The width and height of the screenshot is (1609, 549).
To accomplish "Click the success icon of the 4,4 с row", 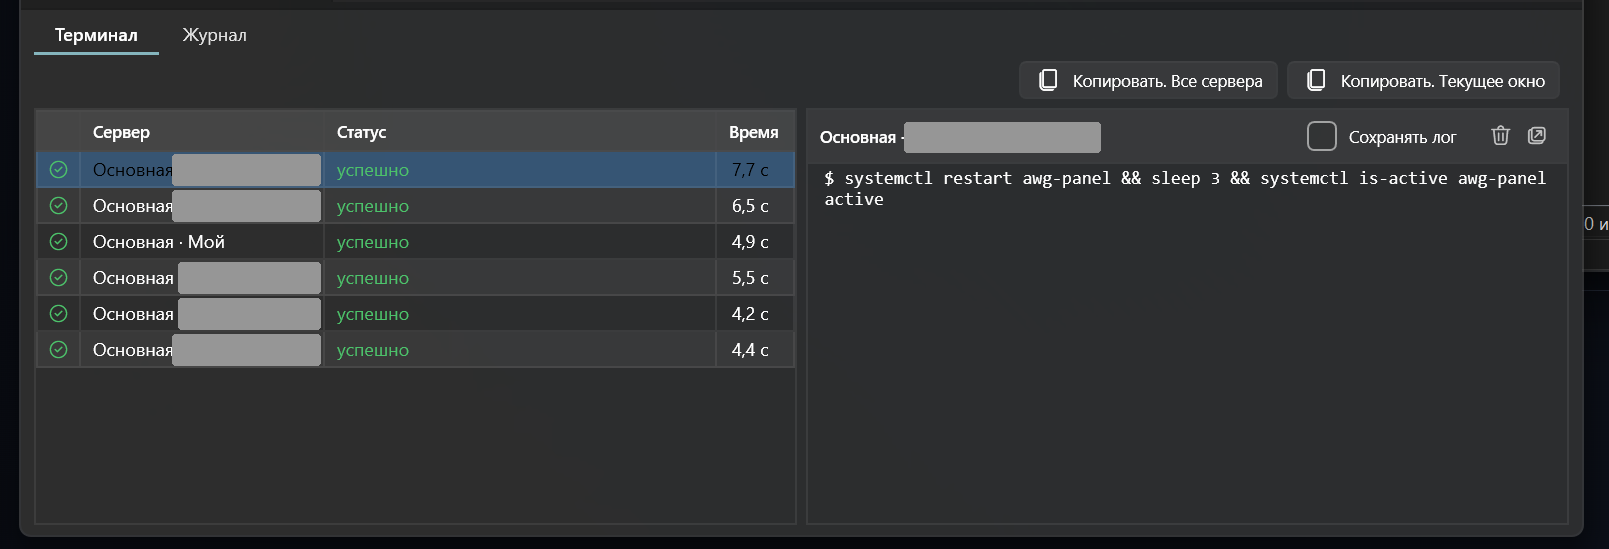I will point(59,350).
